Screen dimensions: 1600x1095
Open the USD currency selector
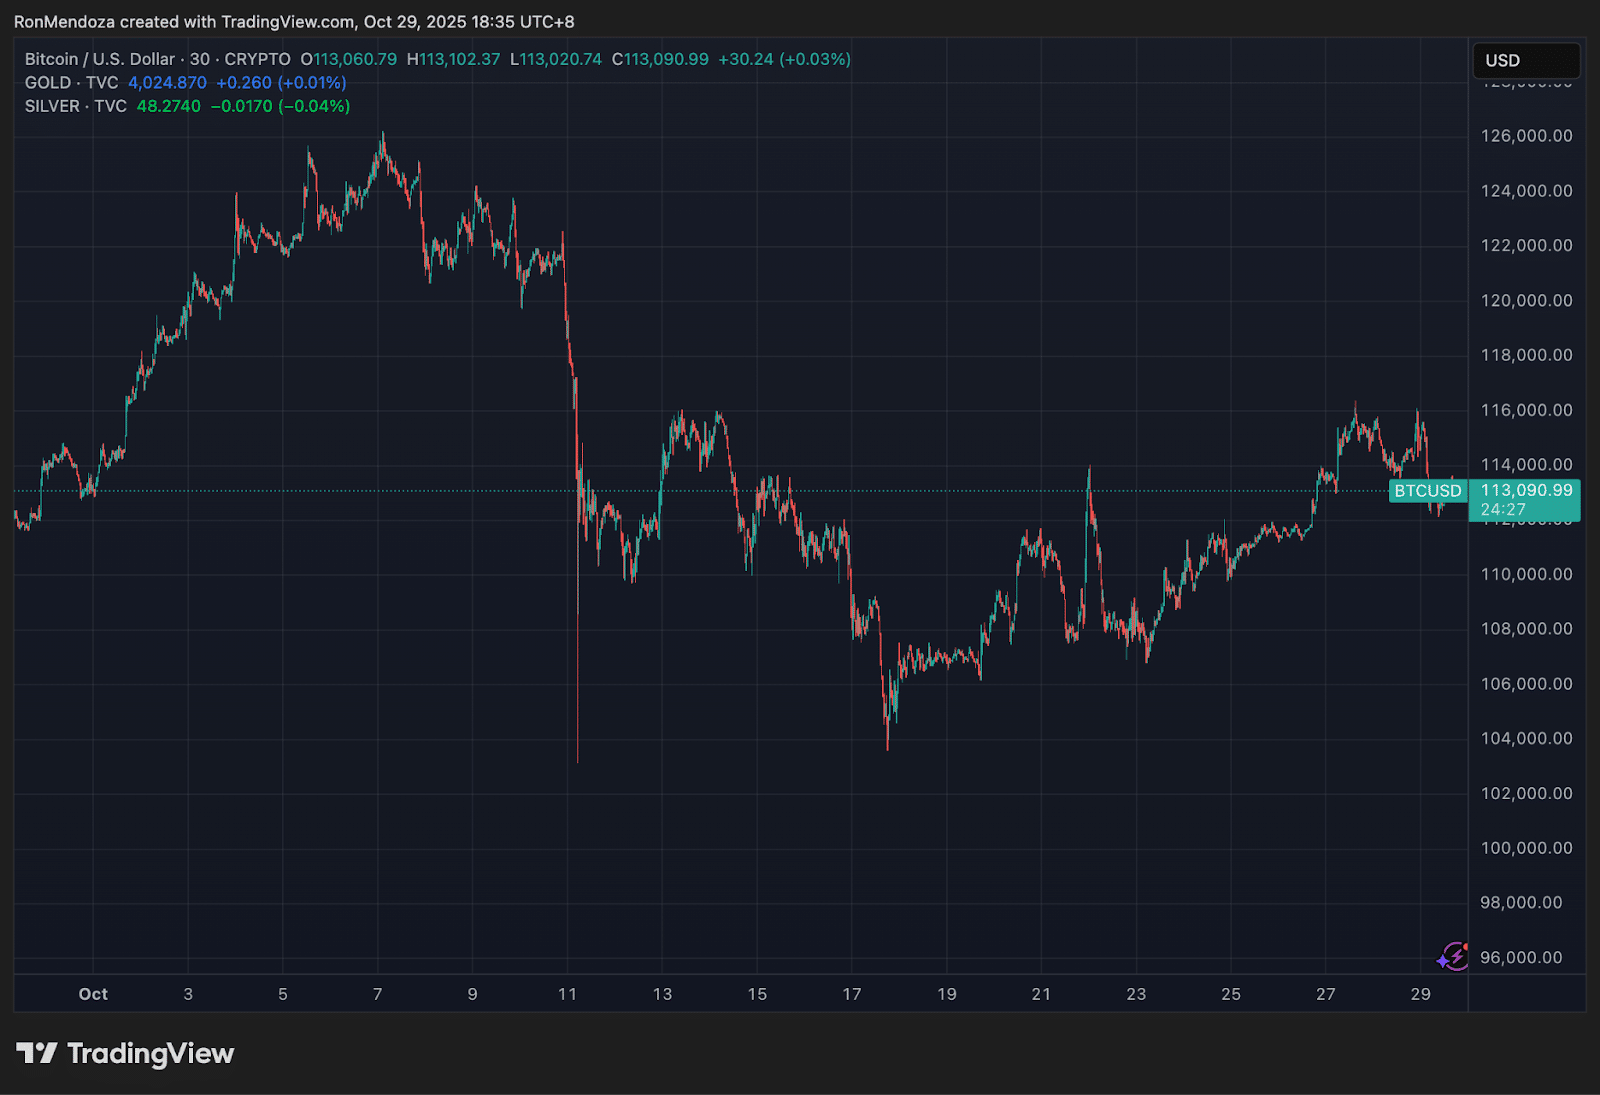click(x=1526, y=60)
